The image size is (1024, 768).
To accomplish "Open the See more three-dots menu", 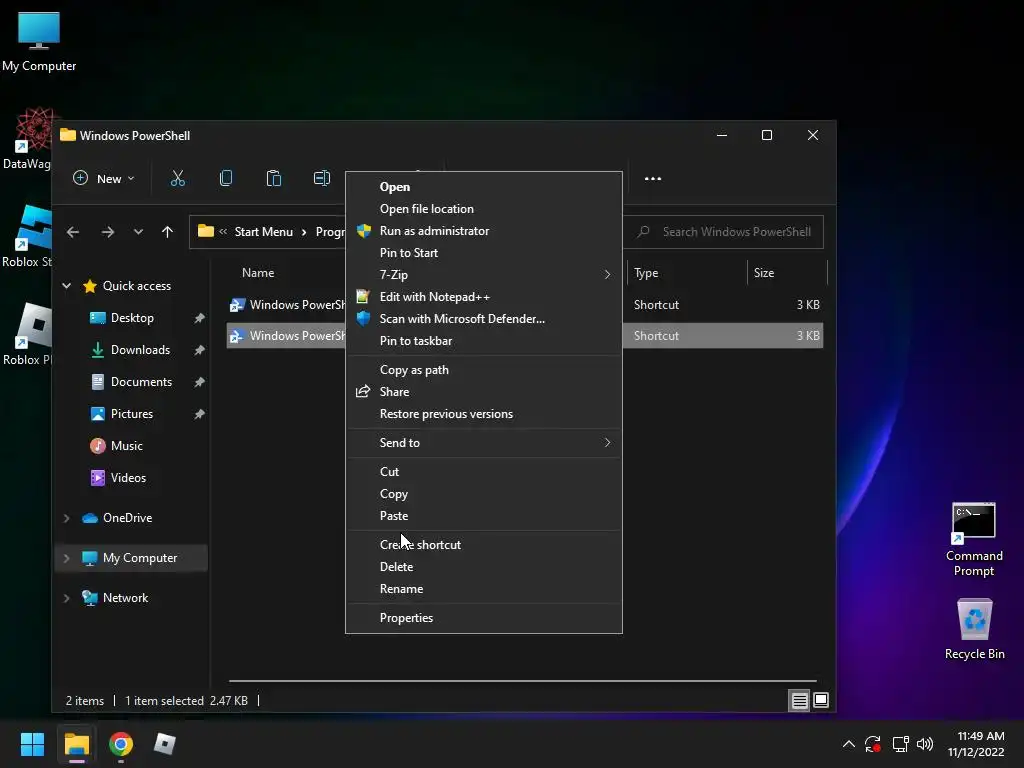I will click(x=652, y=178).
